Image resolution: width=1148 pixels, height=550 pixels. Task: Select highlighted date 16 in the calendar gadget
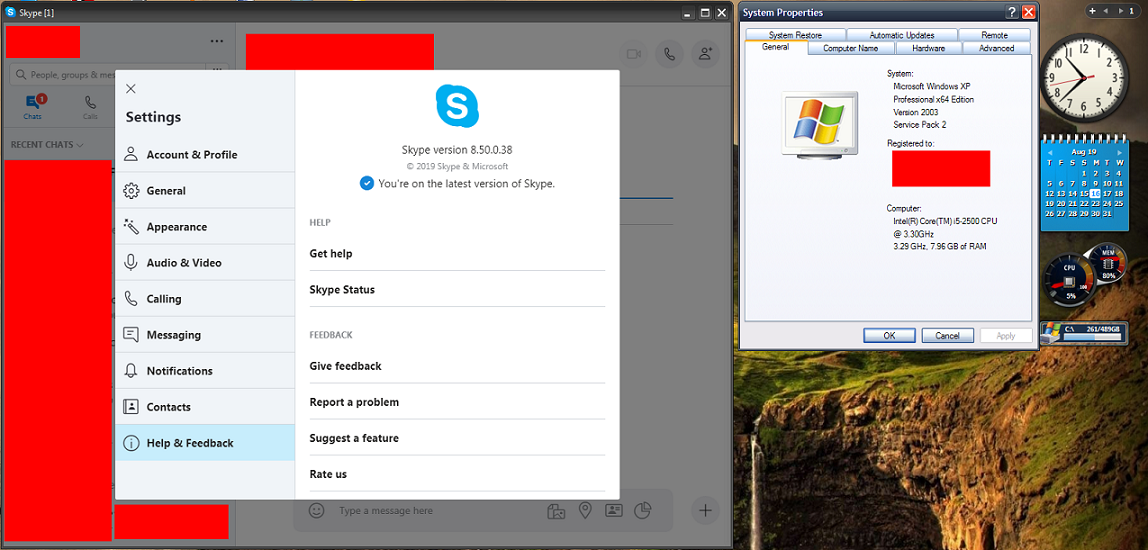(1095, 193)
